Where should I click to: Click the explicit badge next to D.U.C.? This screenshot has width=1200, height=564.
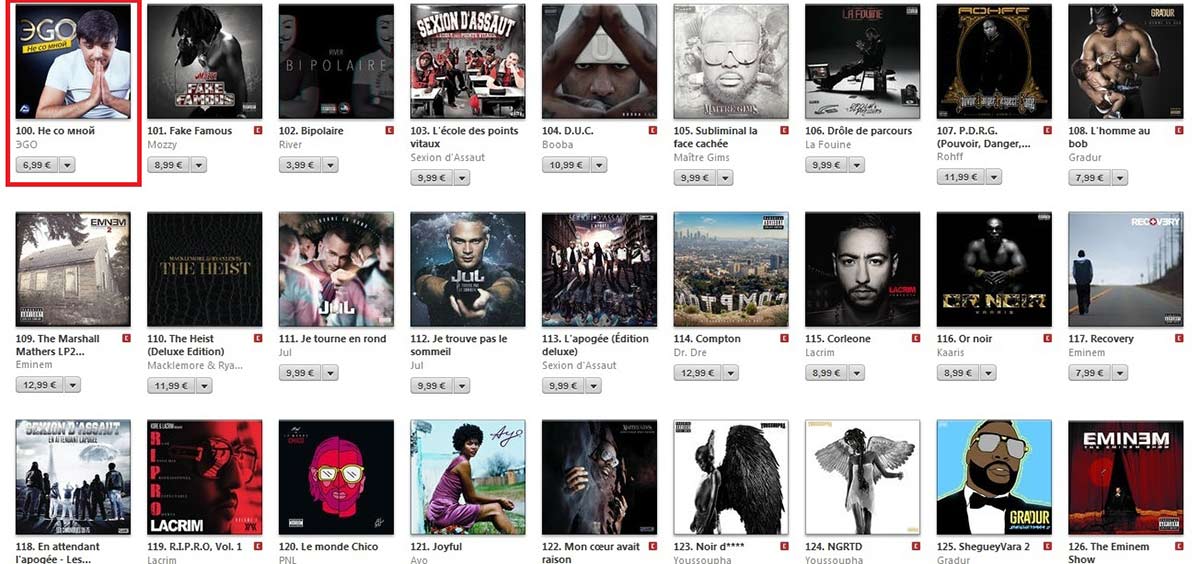click(653, 130)
